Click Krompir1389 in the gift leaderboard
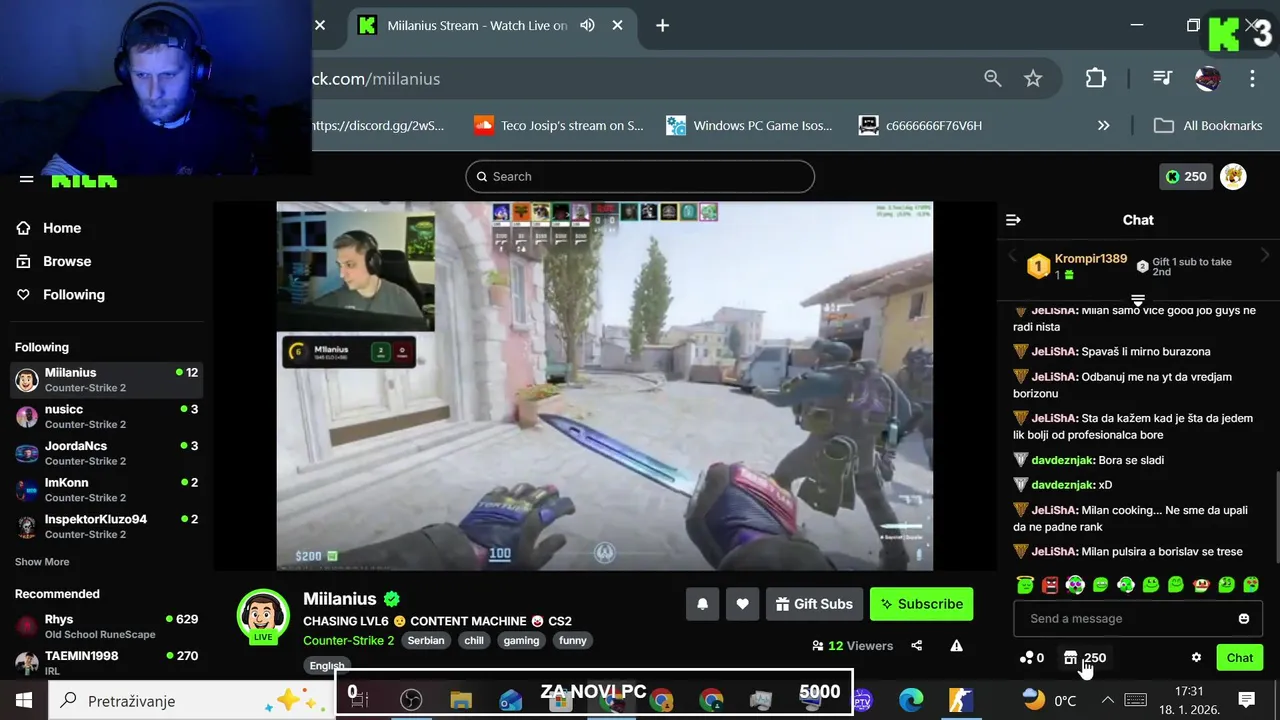The height and width of the screenshot is (720, 1280). [x=1091, y=258]
